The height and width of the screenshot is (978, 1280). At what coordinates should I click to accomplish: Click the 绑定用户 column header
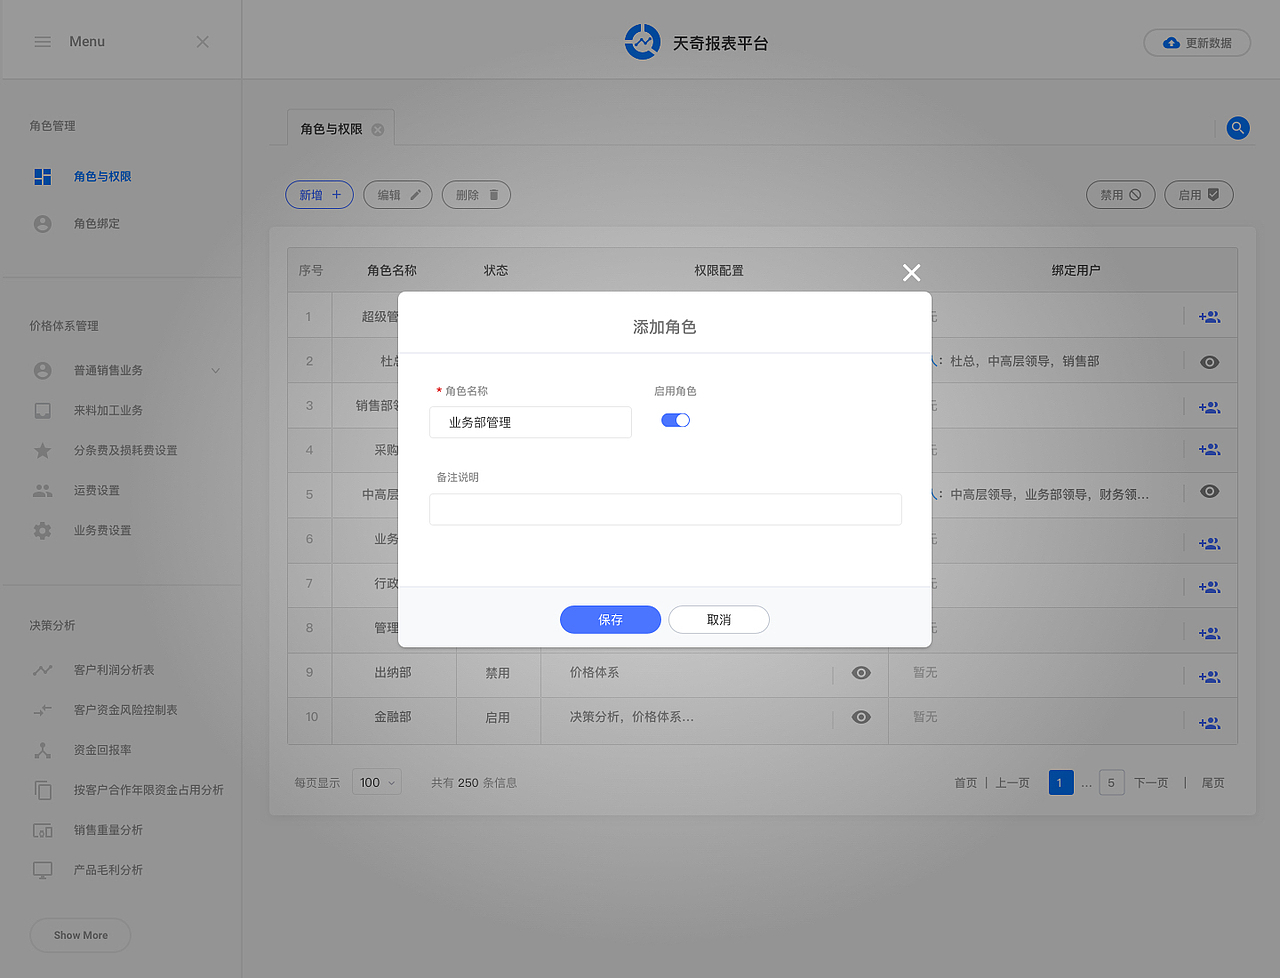pos(1076,271)
